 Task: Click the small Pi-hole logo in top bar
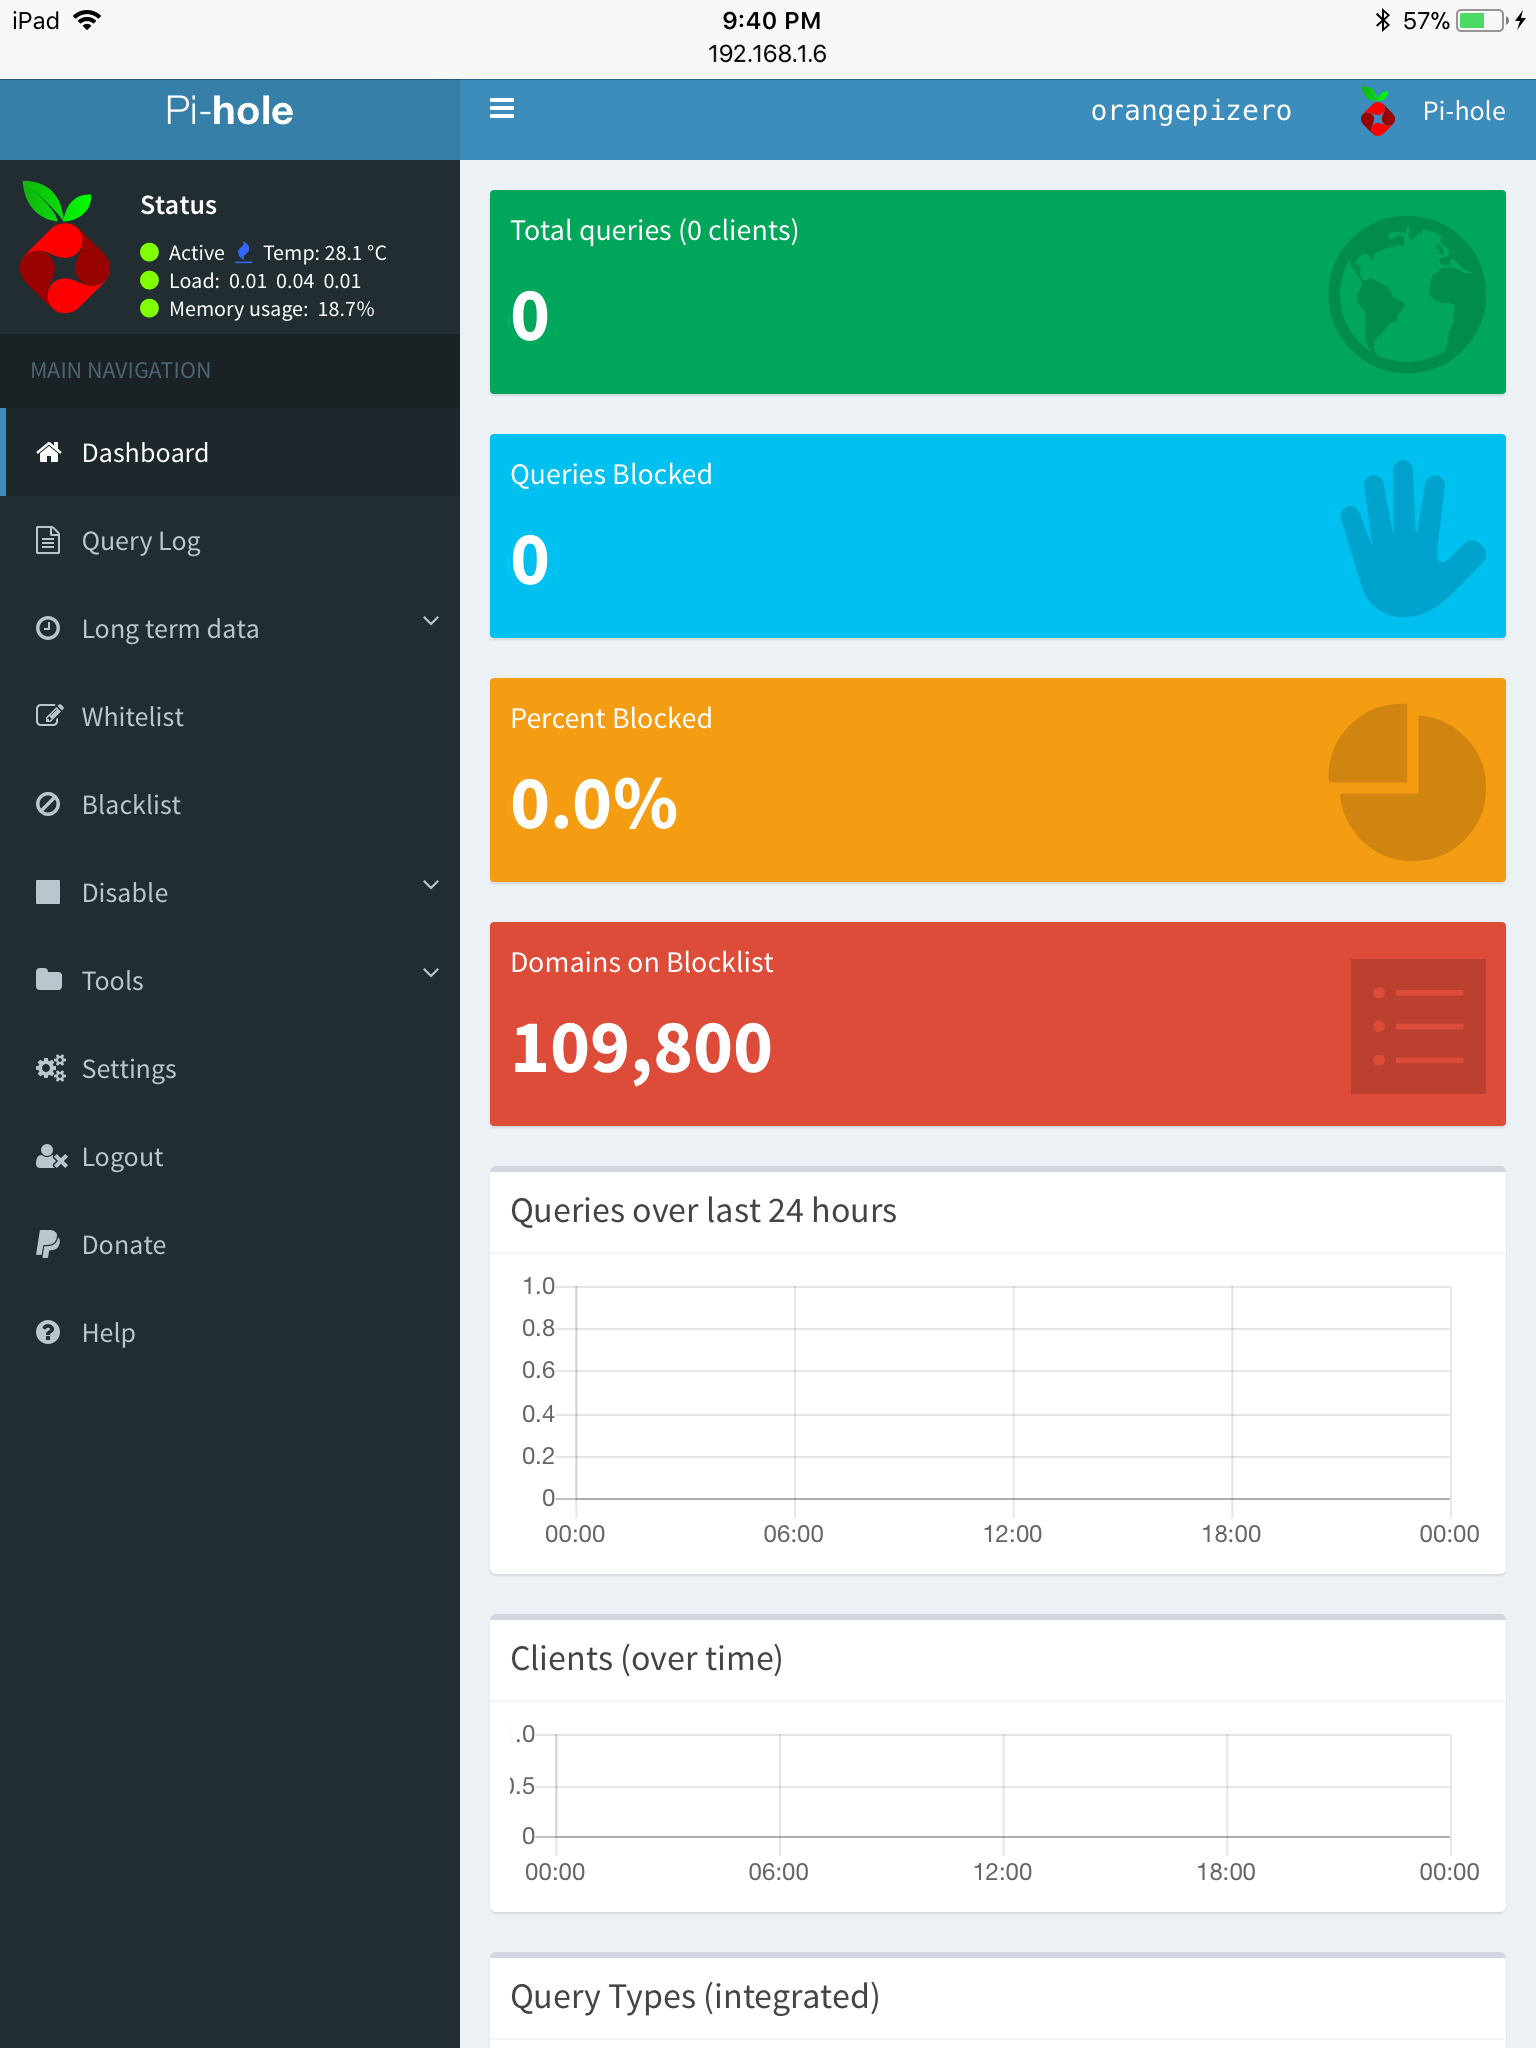(1378, 110)
